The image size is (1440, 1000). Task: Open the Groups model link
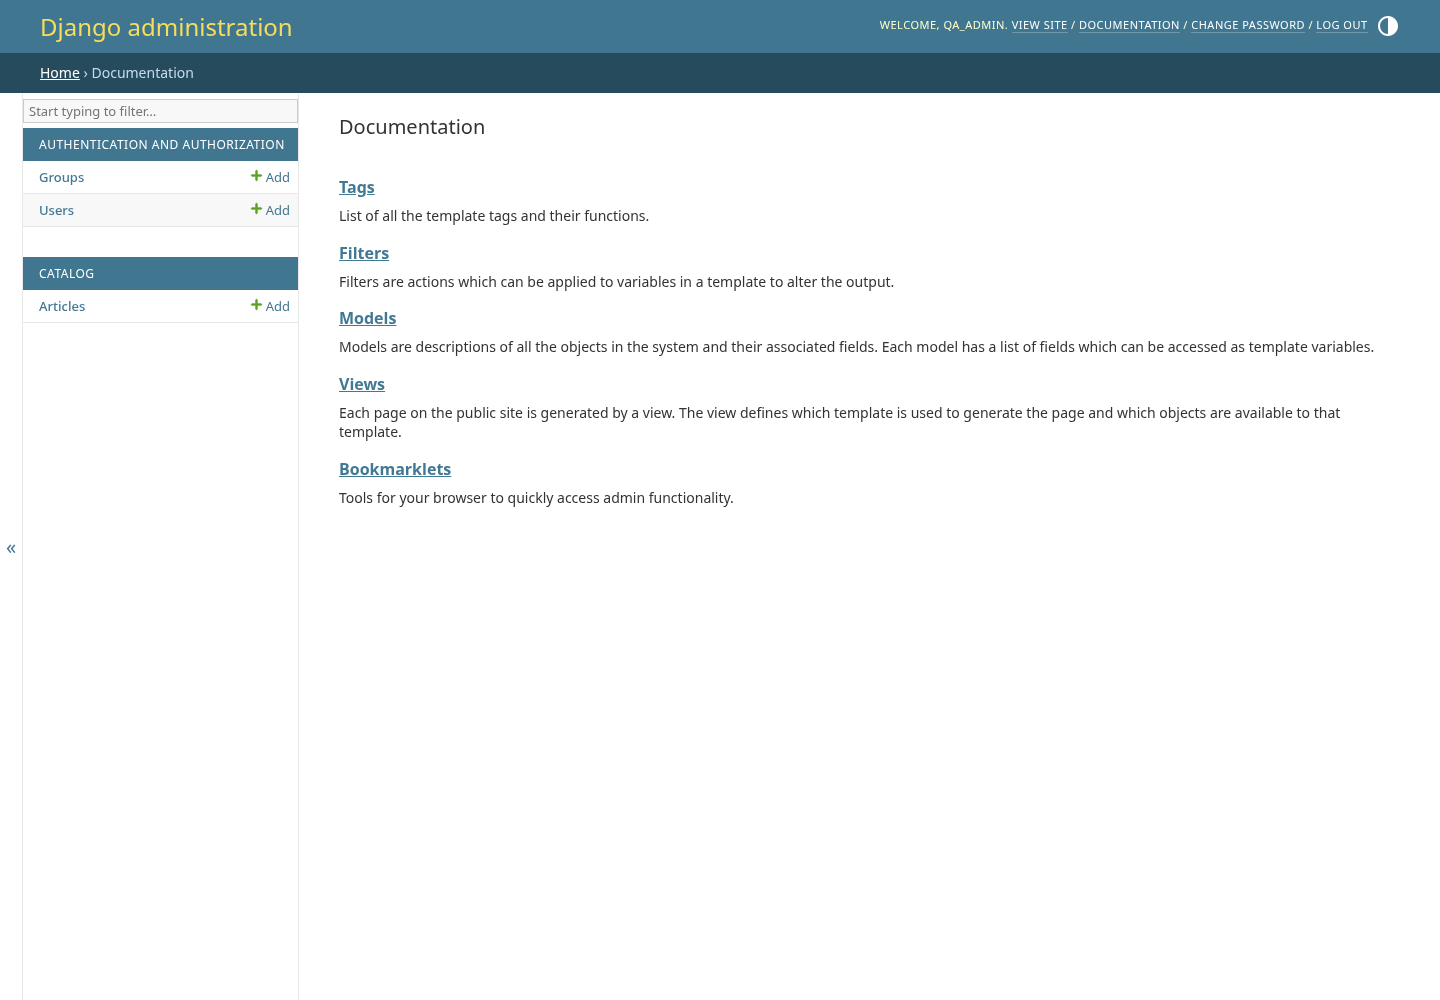coord(61,177)
